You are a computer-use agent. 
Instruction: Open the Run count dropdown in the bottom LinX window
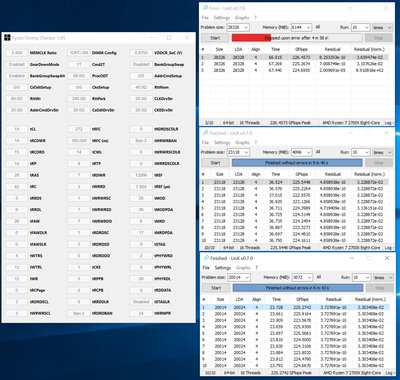[x=361, y=277]
